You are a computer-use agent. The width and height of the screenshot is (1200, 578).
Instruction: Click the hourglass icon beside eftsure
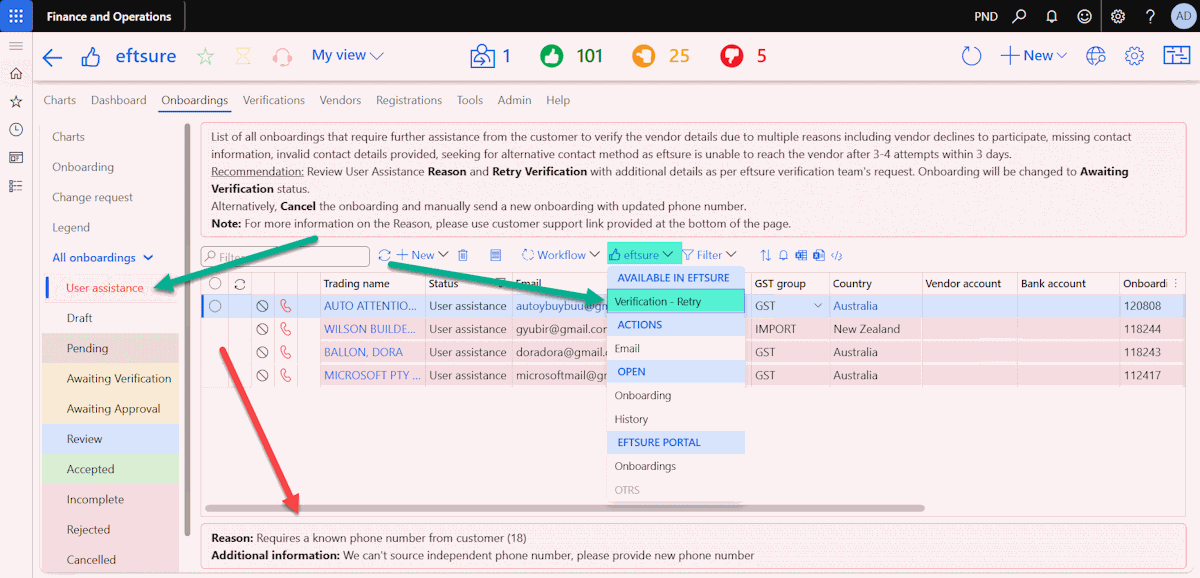coord(243,57)
